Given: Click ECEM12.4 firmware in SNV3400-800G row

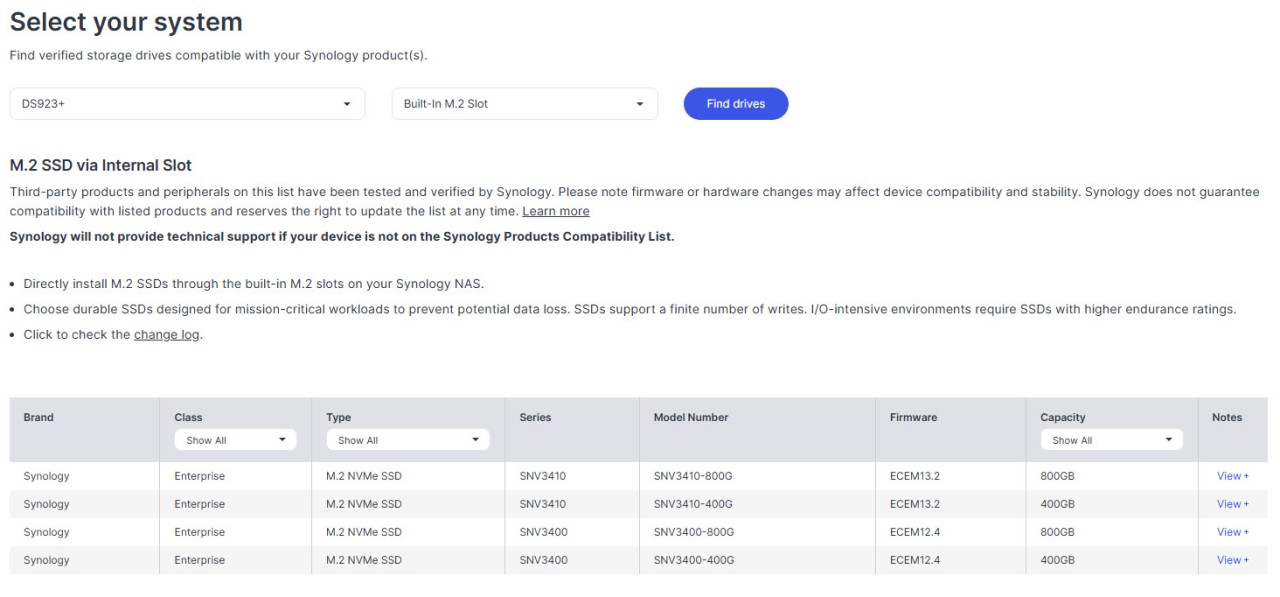Looking at the screenshot, I should (915, 532).
